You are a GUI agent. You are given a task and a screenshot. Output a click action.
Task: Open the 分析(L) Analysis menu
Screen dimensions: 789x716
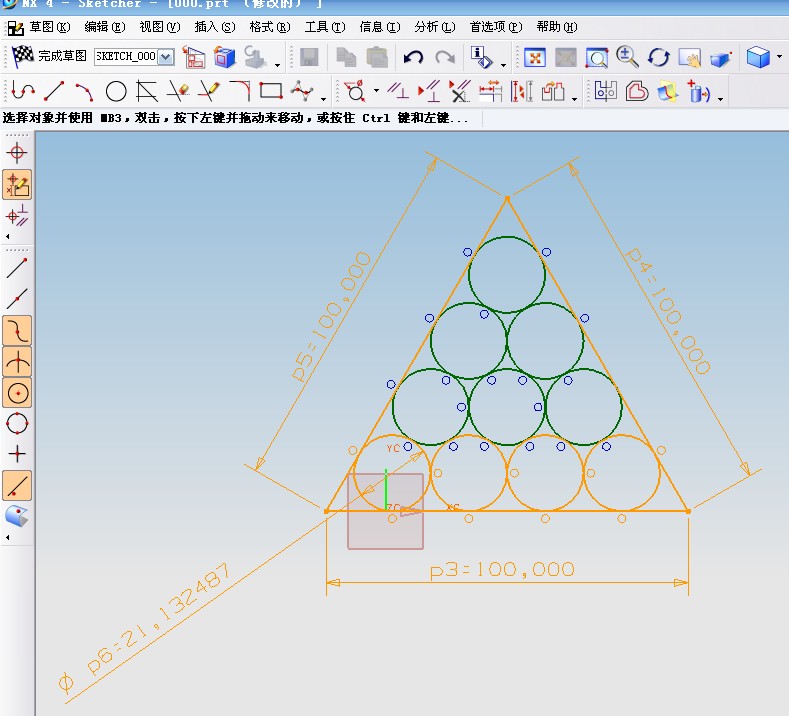tap(435, 27)
